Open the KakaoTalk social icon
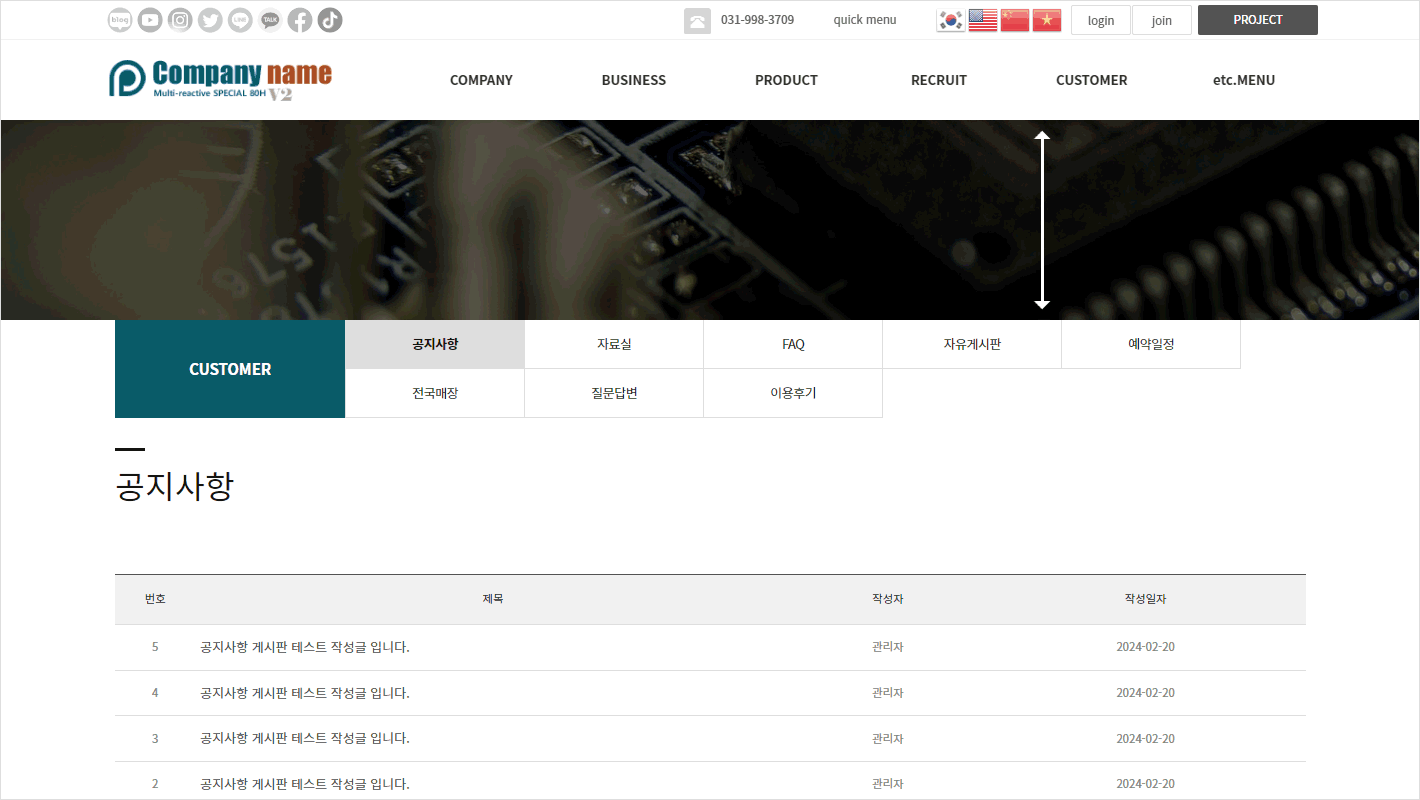The height and width of the screenshot is (800, 1420). click(x=270, y=20)
